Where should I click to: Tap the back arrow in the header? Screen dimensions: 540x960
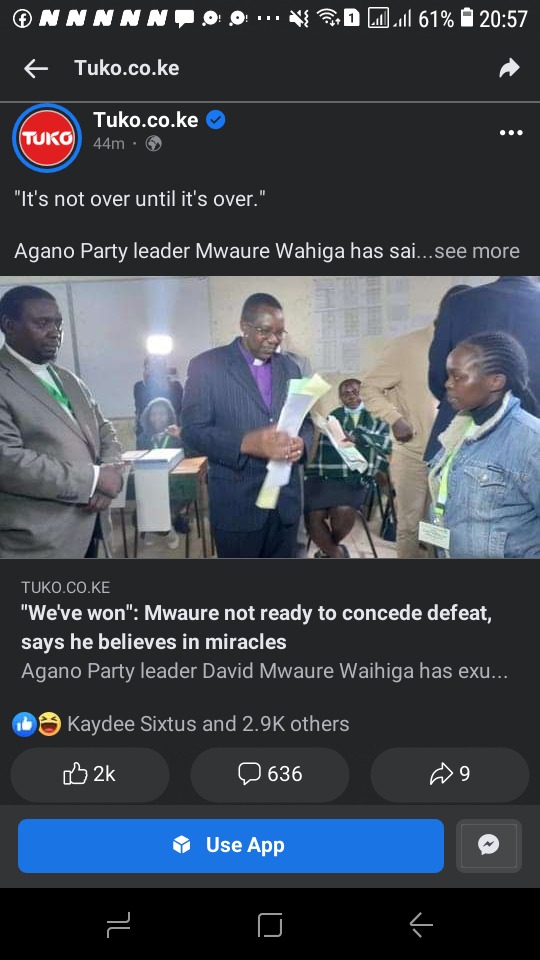36,68
